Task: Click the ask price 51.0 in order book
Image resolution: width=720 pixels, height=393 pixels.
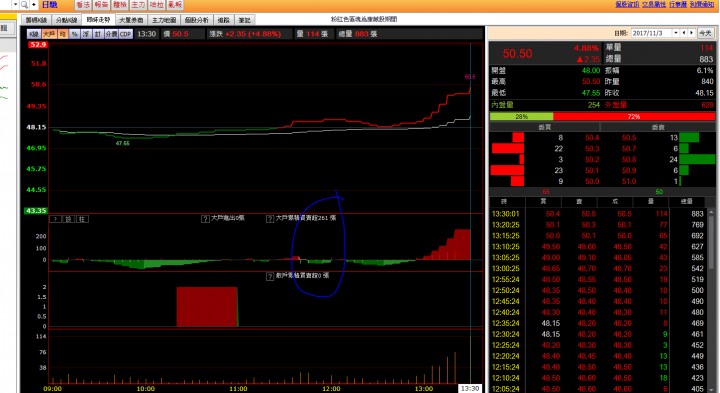Action: [629, 181]
